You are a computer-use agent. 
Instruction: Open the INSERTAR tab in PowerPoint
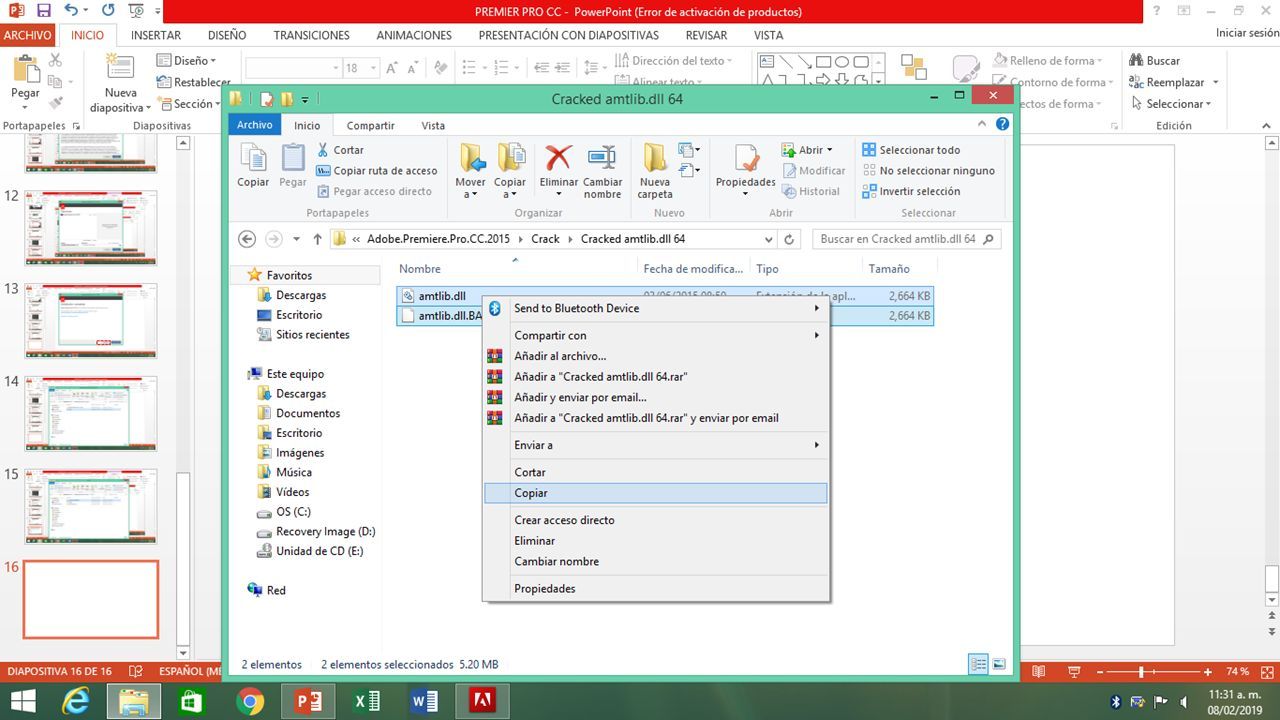pos(156,35)
